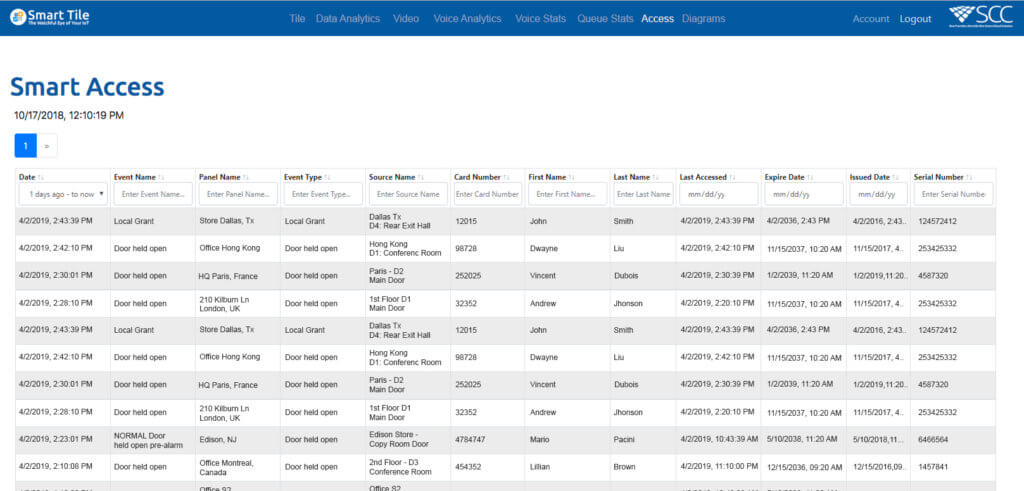The height and width of the screenshot is (491, 1024).
Task: Click the Logout link
Action: (x=915, y=19)
